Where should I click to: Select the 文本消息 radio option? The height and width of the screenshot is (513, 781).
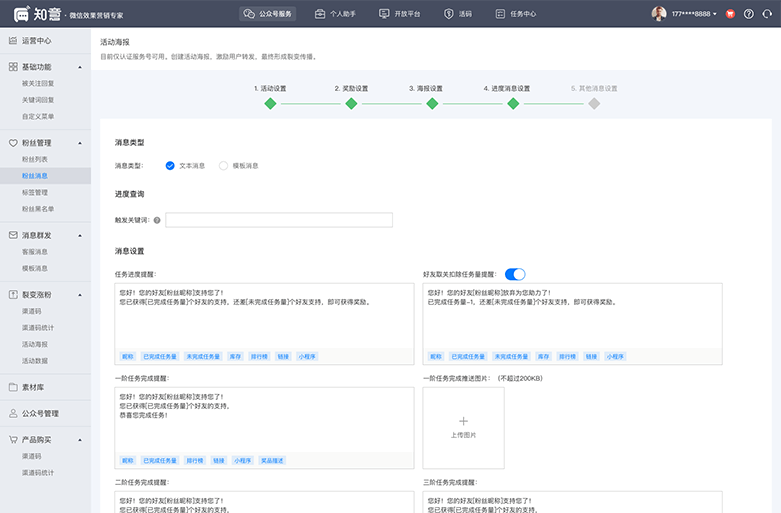170,165
